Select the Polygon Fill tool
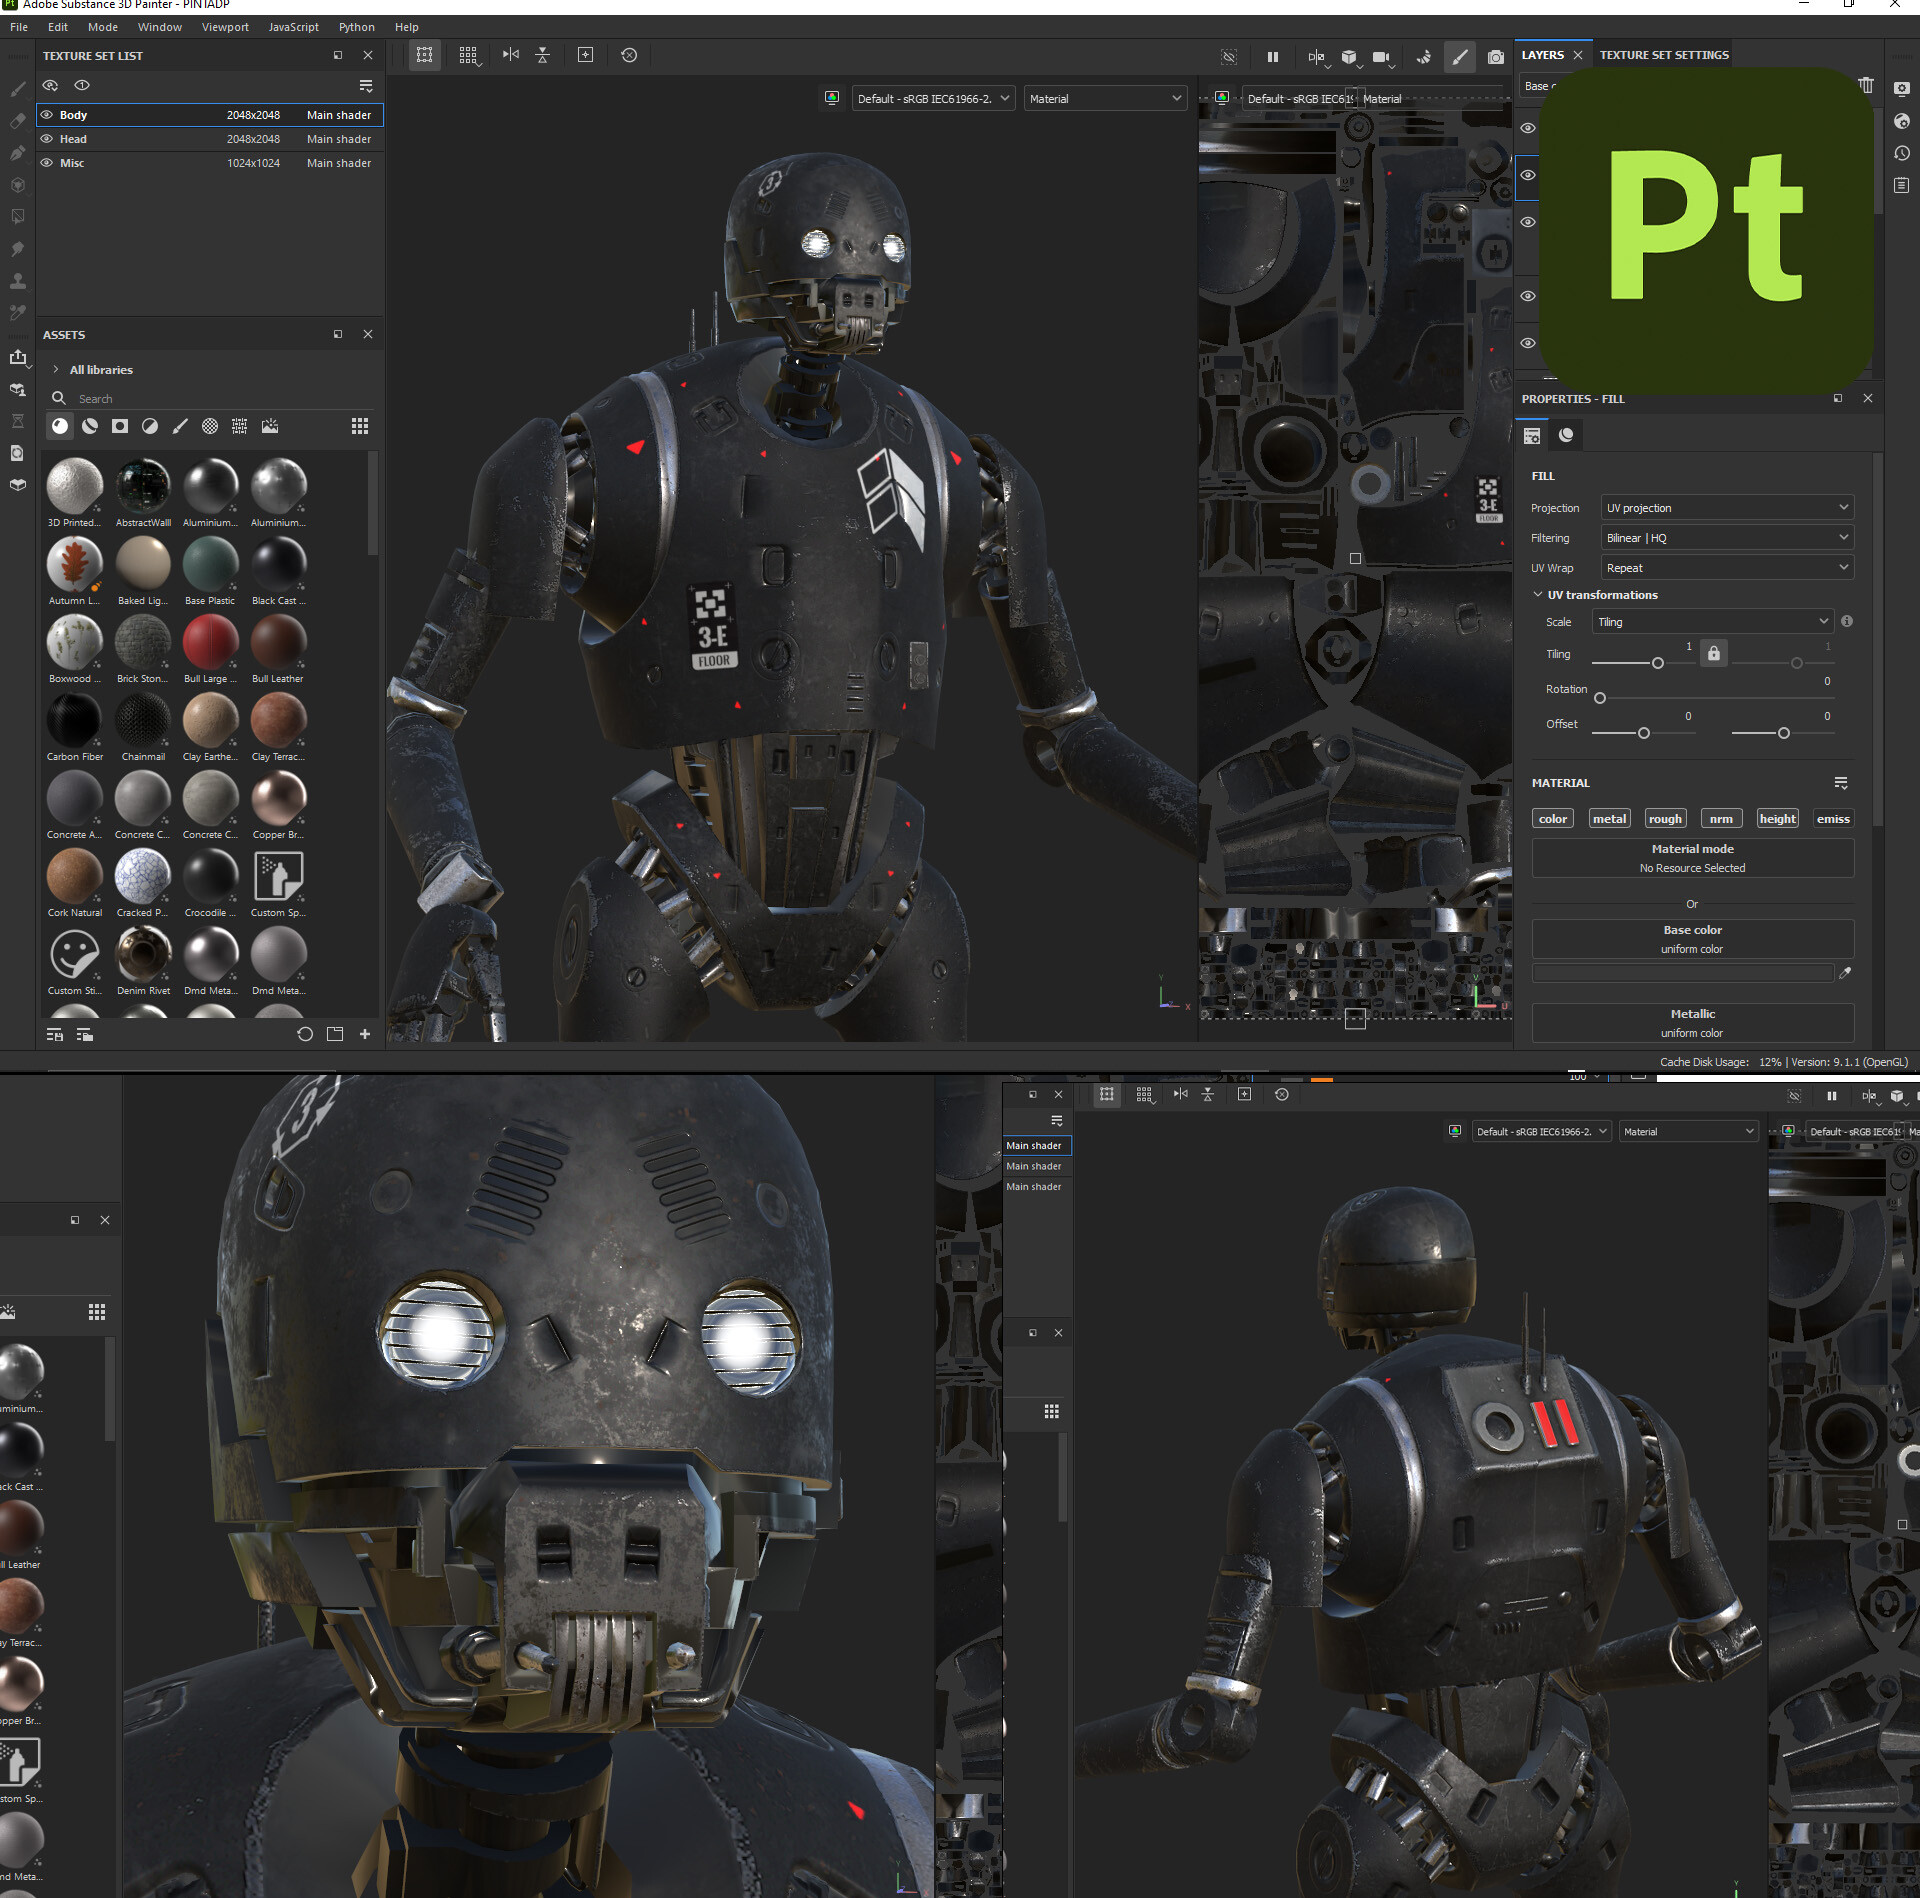This screenshot has width=1920, height=1898. [x=17, y=185]
